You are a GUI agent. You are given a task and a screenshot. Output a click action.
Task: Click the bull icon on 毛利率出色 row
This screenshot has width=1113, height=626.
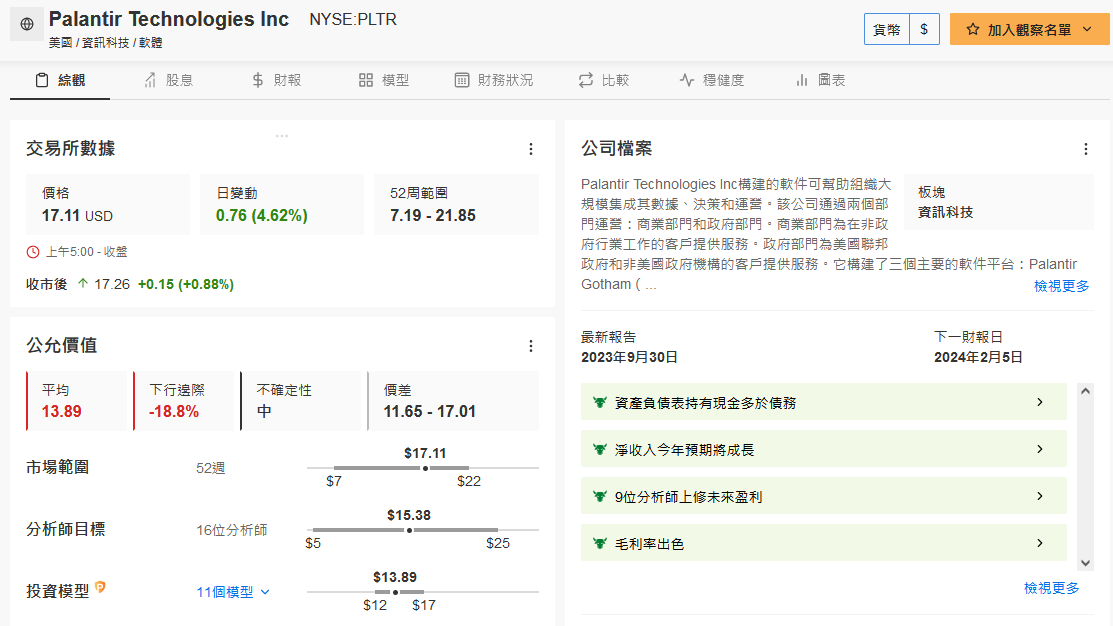(600, 543)
